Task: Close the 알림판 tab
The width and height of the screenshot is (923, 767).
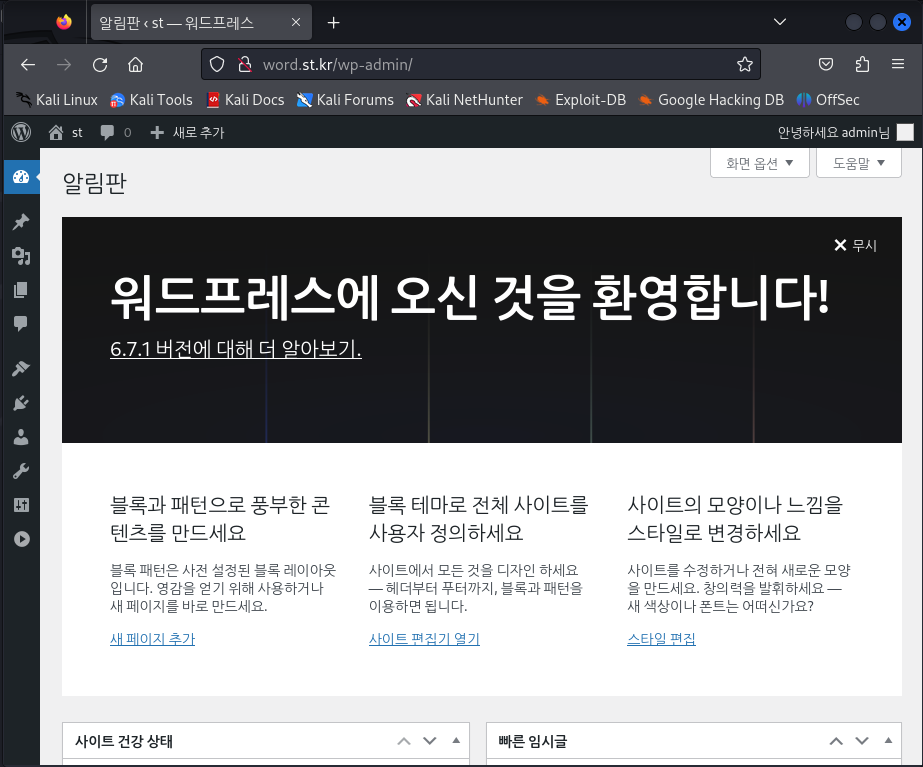Action: coord(296,22)
